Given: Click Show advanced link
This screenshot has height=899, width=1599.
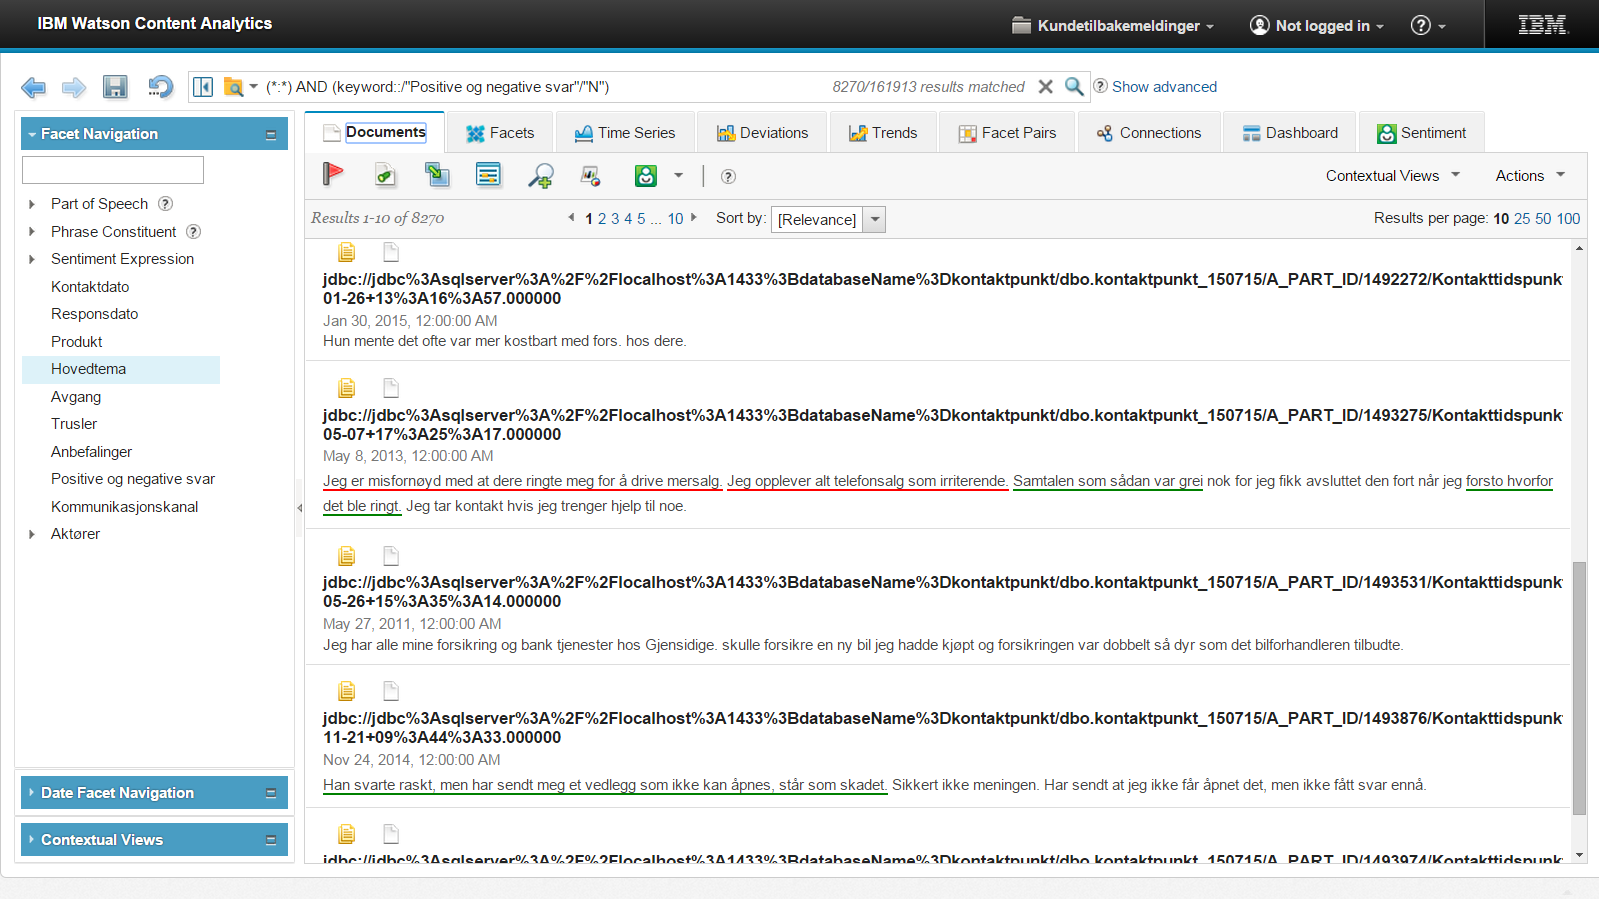Looking at the screenshot, I should click(x=1164, y=87).
